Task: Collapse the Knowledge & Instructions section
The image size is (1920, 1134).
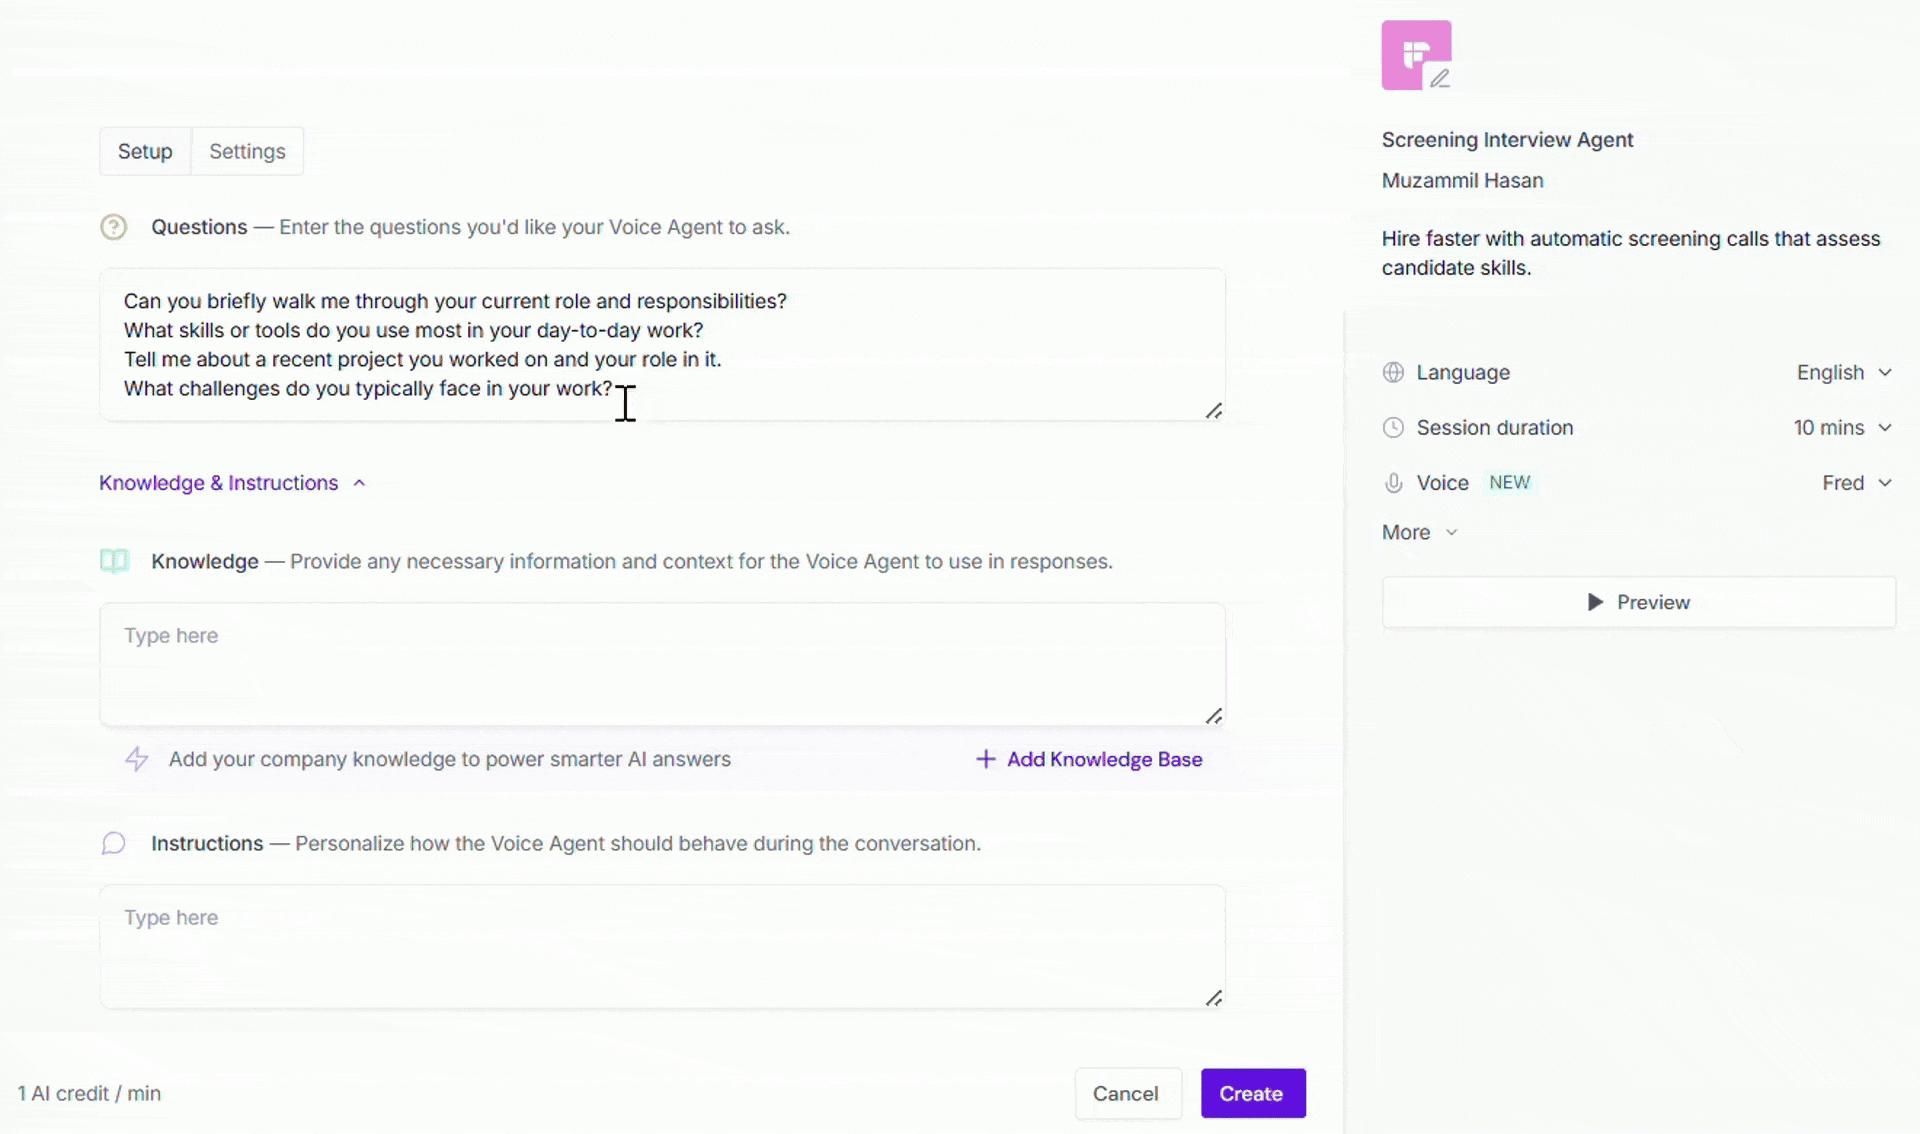Action: tap(233, 483)
